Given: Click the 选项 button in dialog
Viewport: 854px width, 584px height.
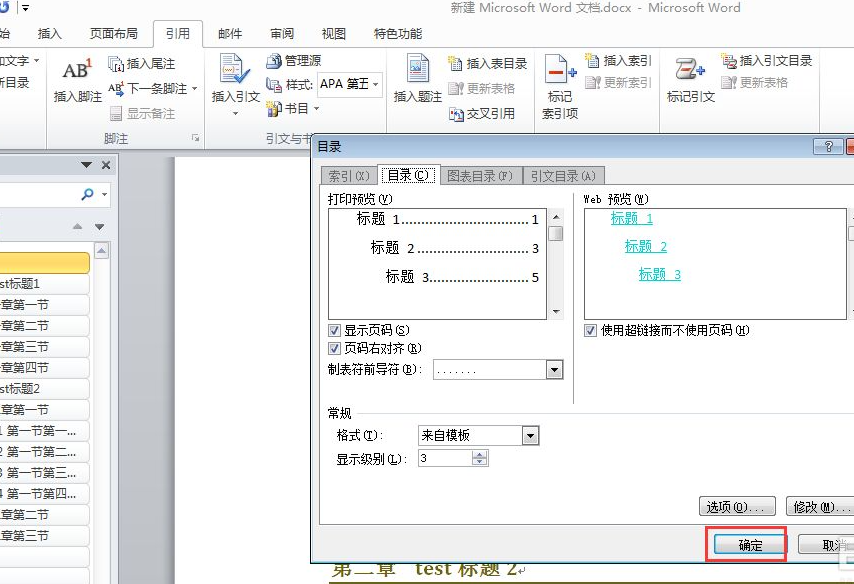Looking at the screenshot, I should point(738,507).
